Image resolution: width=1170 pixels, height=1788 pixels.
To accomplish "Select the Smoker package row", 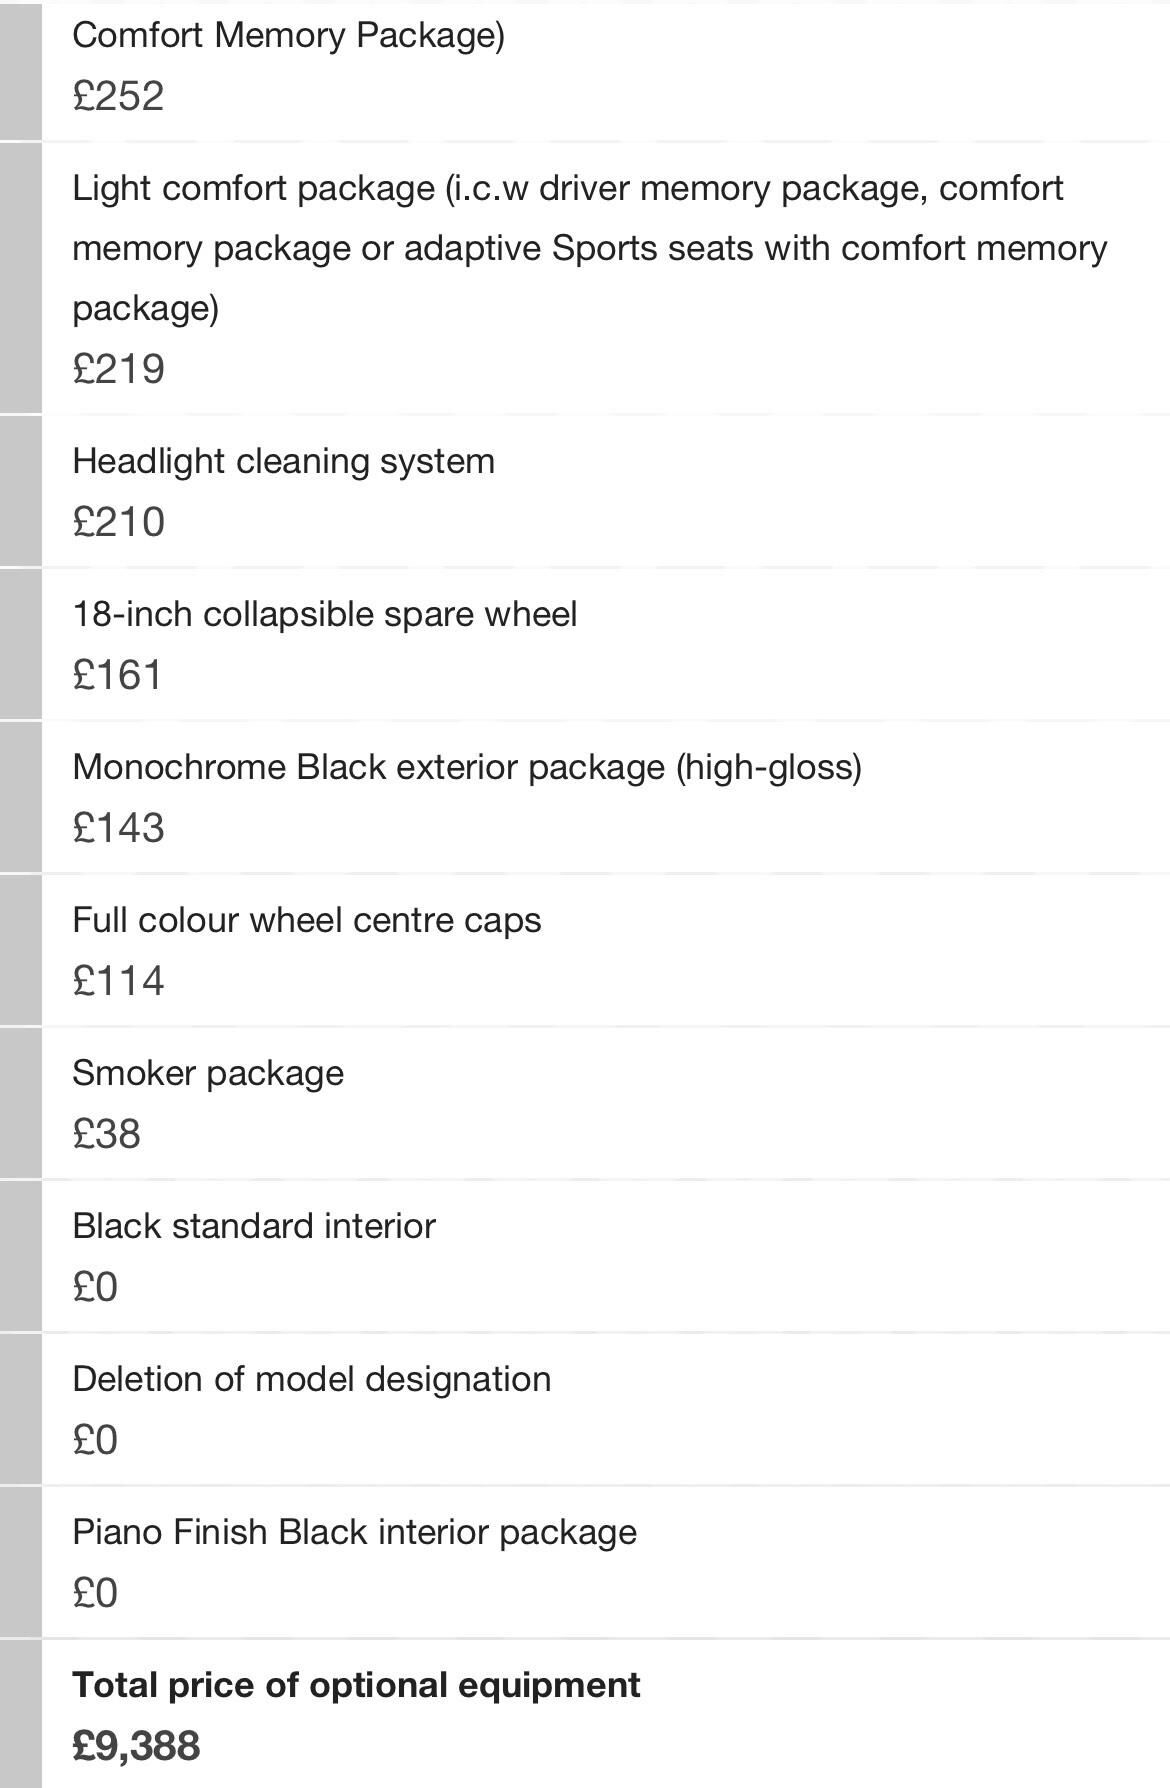I will (x=605, y=1103).
